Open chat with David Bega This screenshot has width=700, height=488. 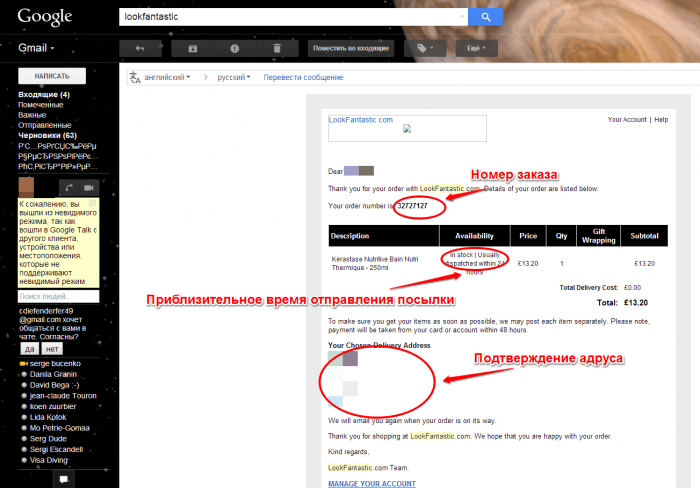click(x=54, y=385)
